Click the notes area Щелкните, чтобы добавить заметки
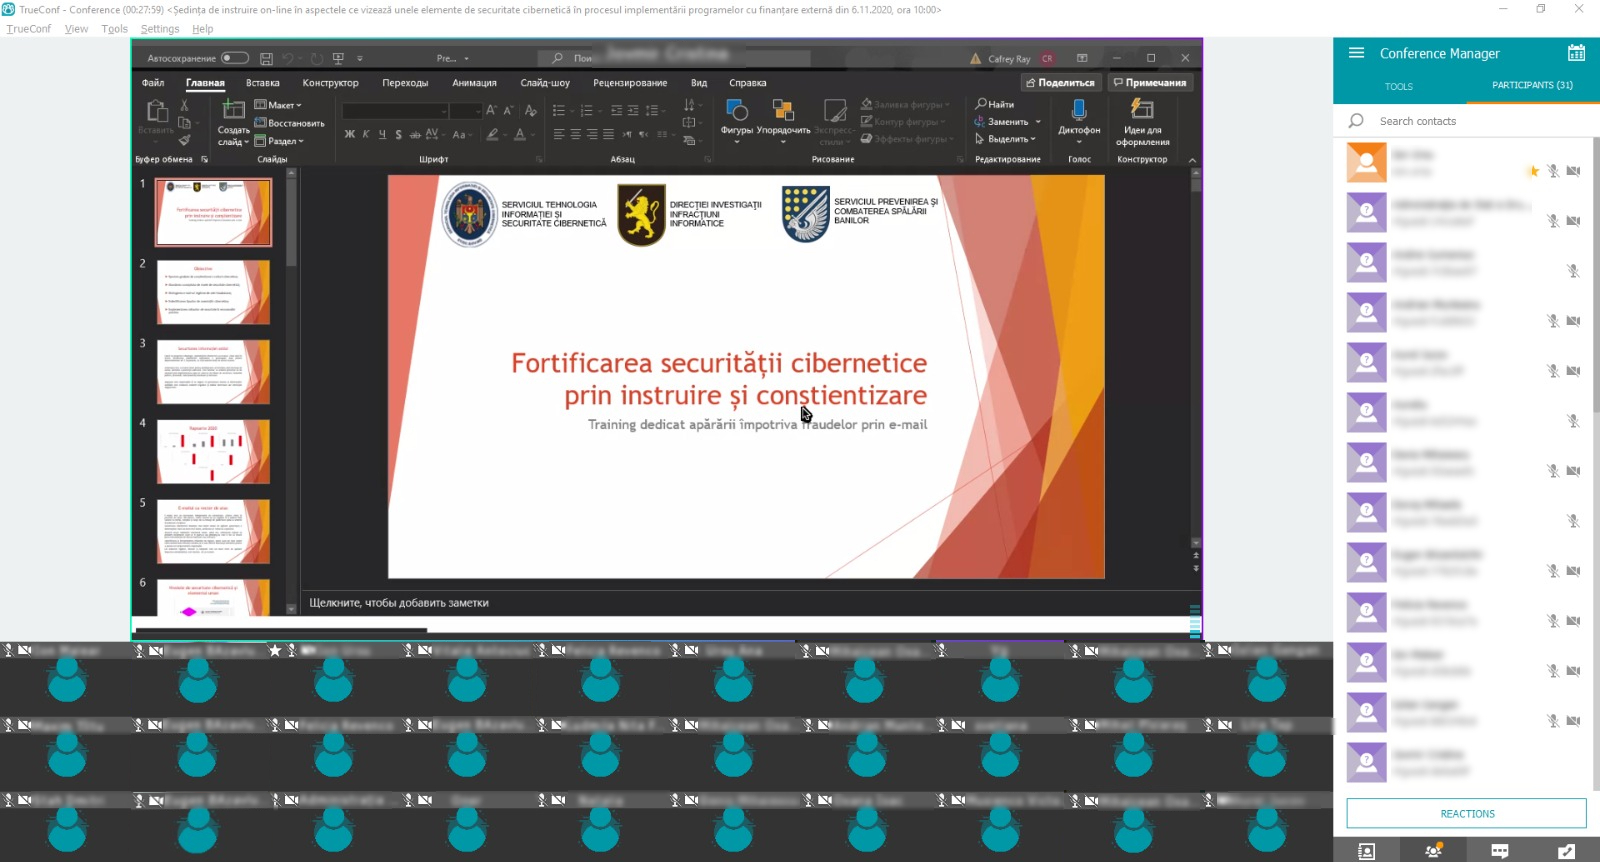 point(399,603)
